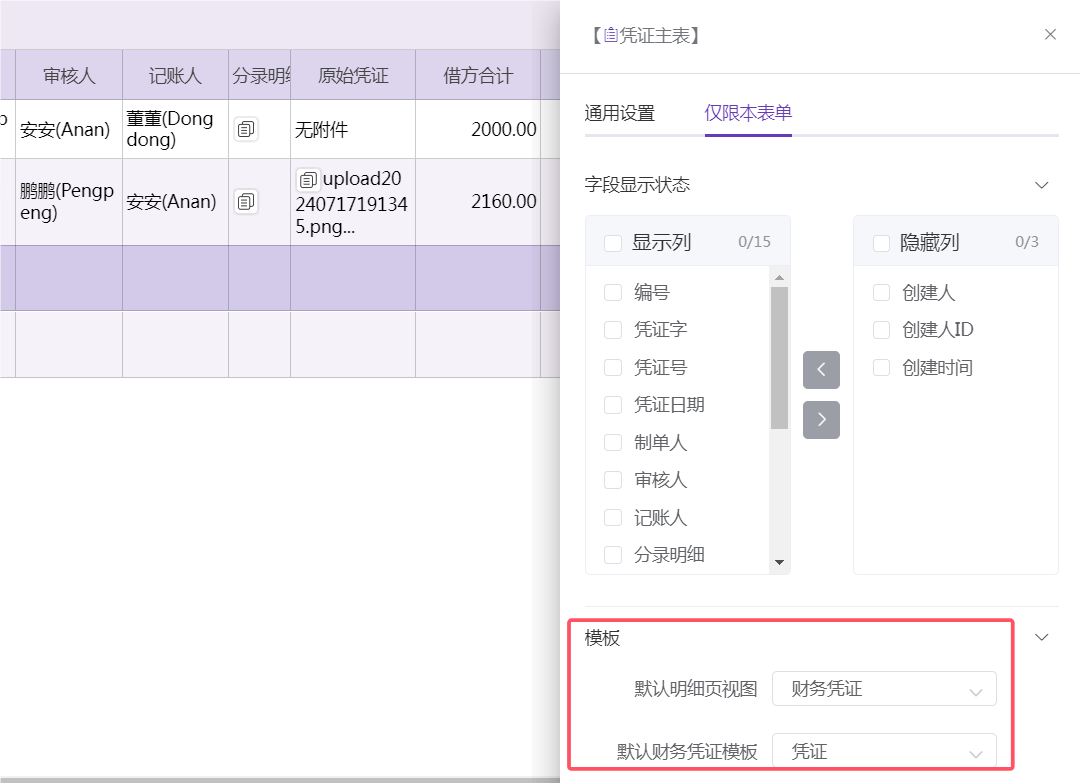The image size is (1080, 783).
Task: Click attachment icon beside upload20240717191345.png
Action: [x=308, y=180]
